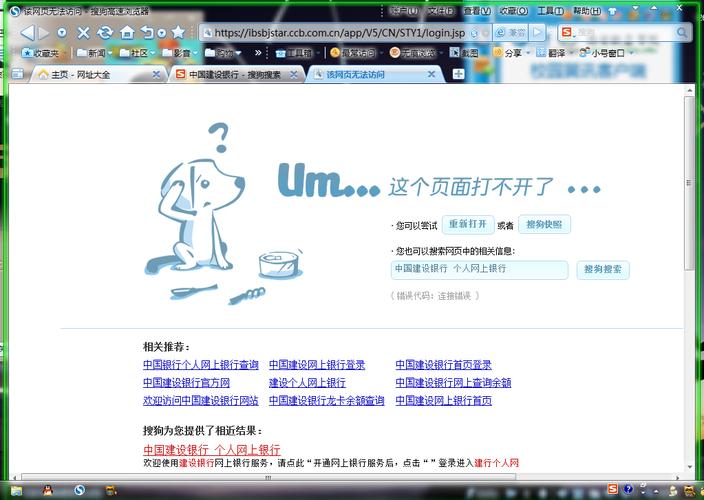The width and height of the screenshot is (704, 500).
Task: Click the horizontal scrollbar at page bottom
Action: 268,478
